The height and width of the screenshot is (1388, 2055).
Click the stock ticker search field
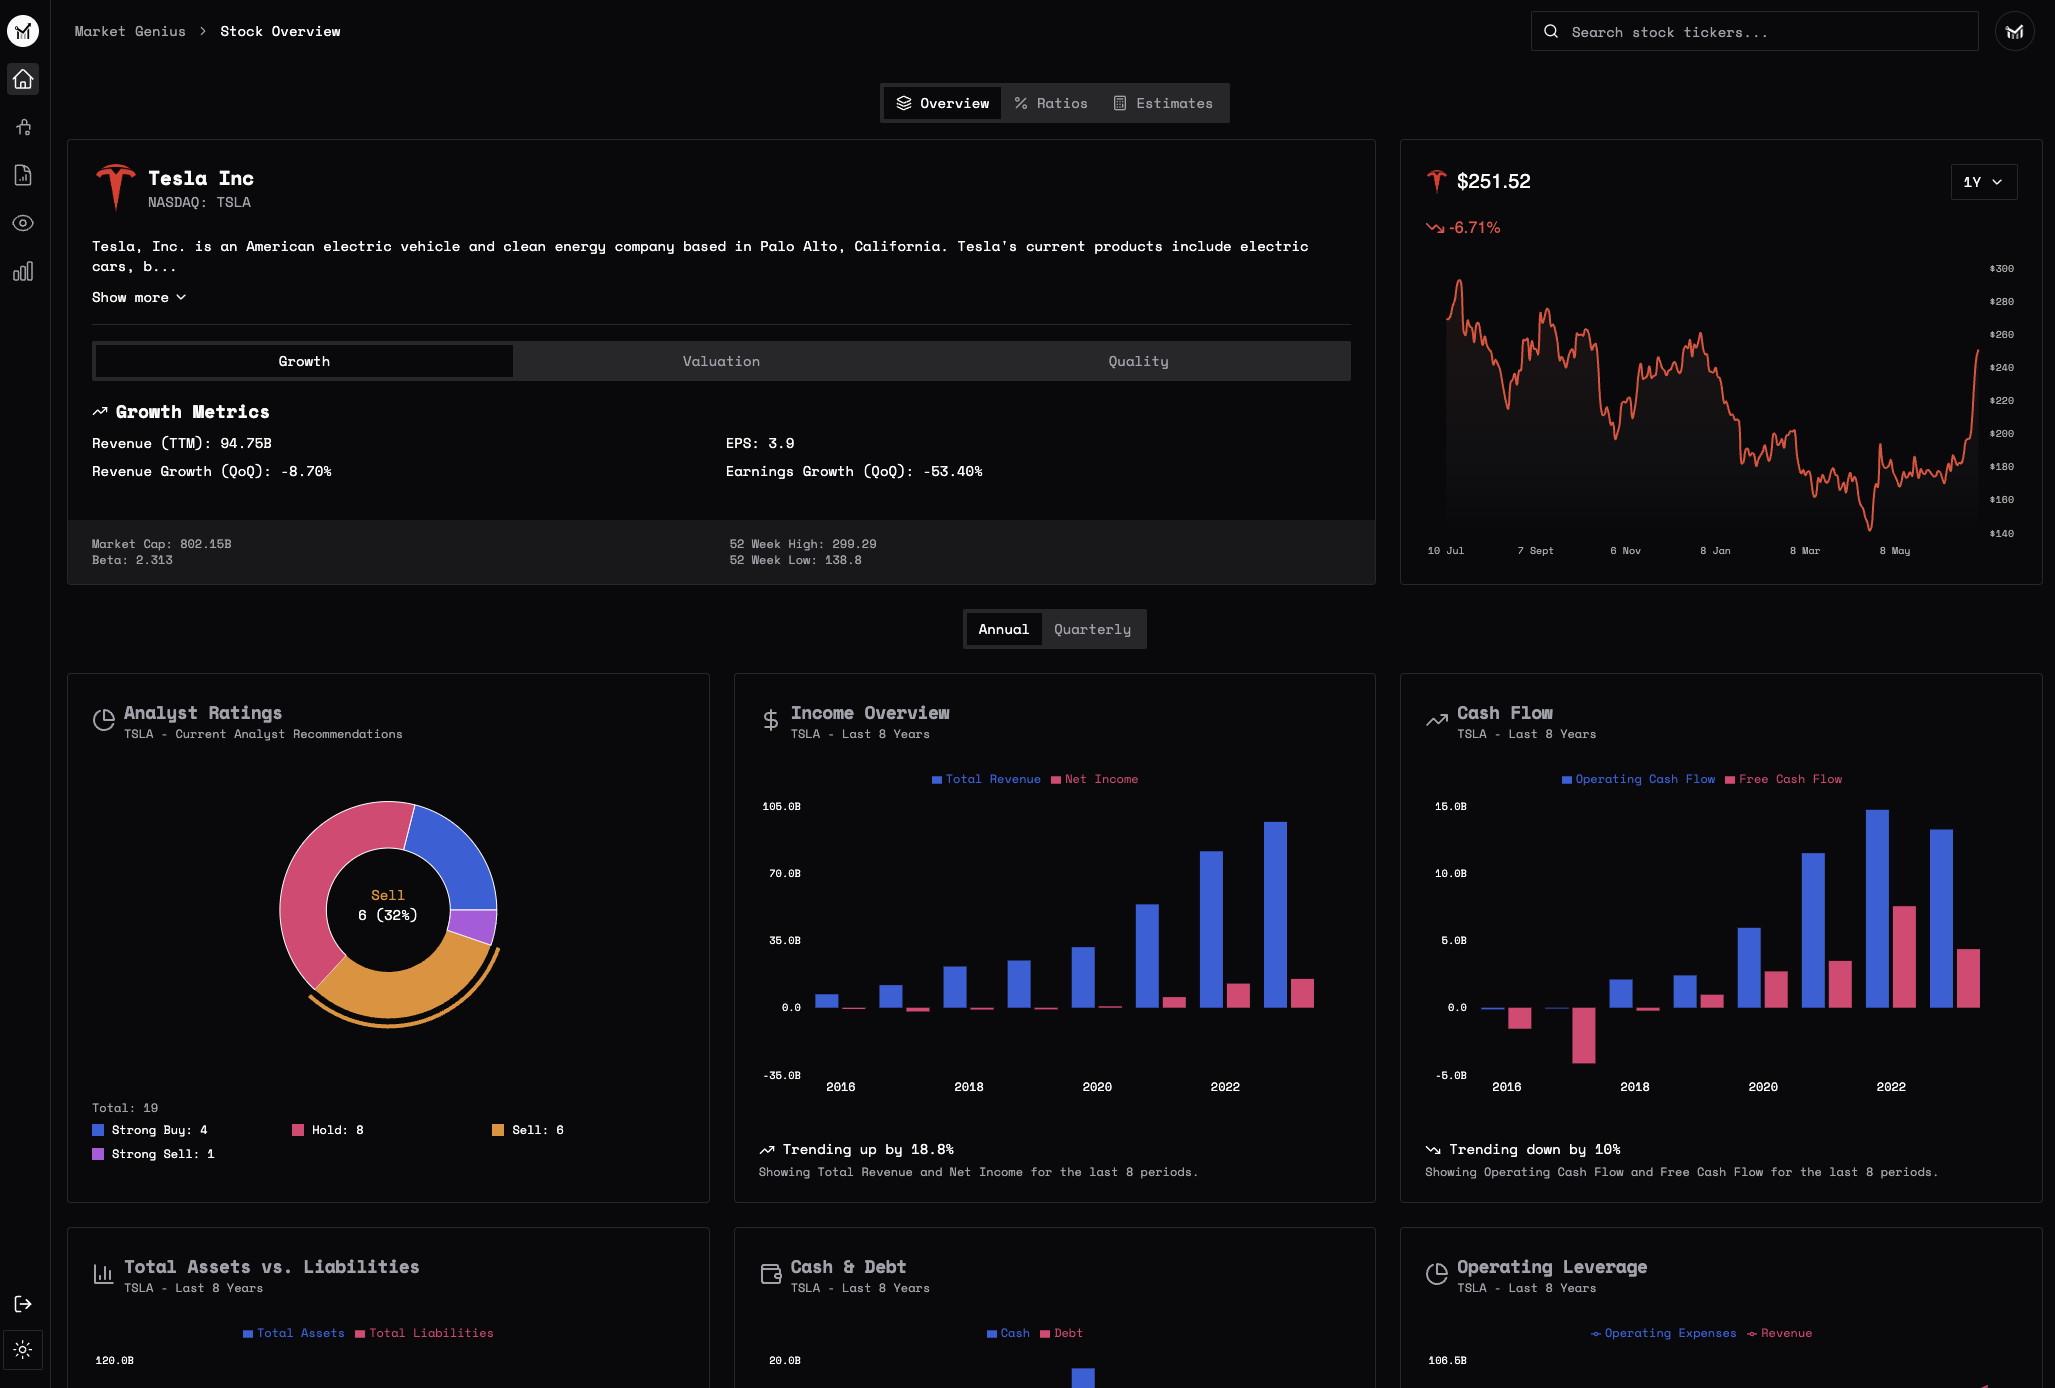1754,32
